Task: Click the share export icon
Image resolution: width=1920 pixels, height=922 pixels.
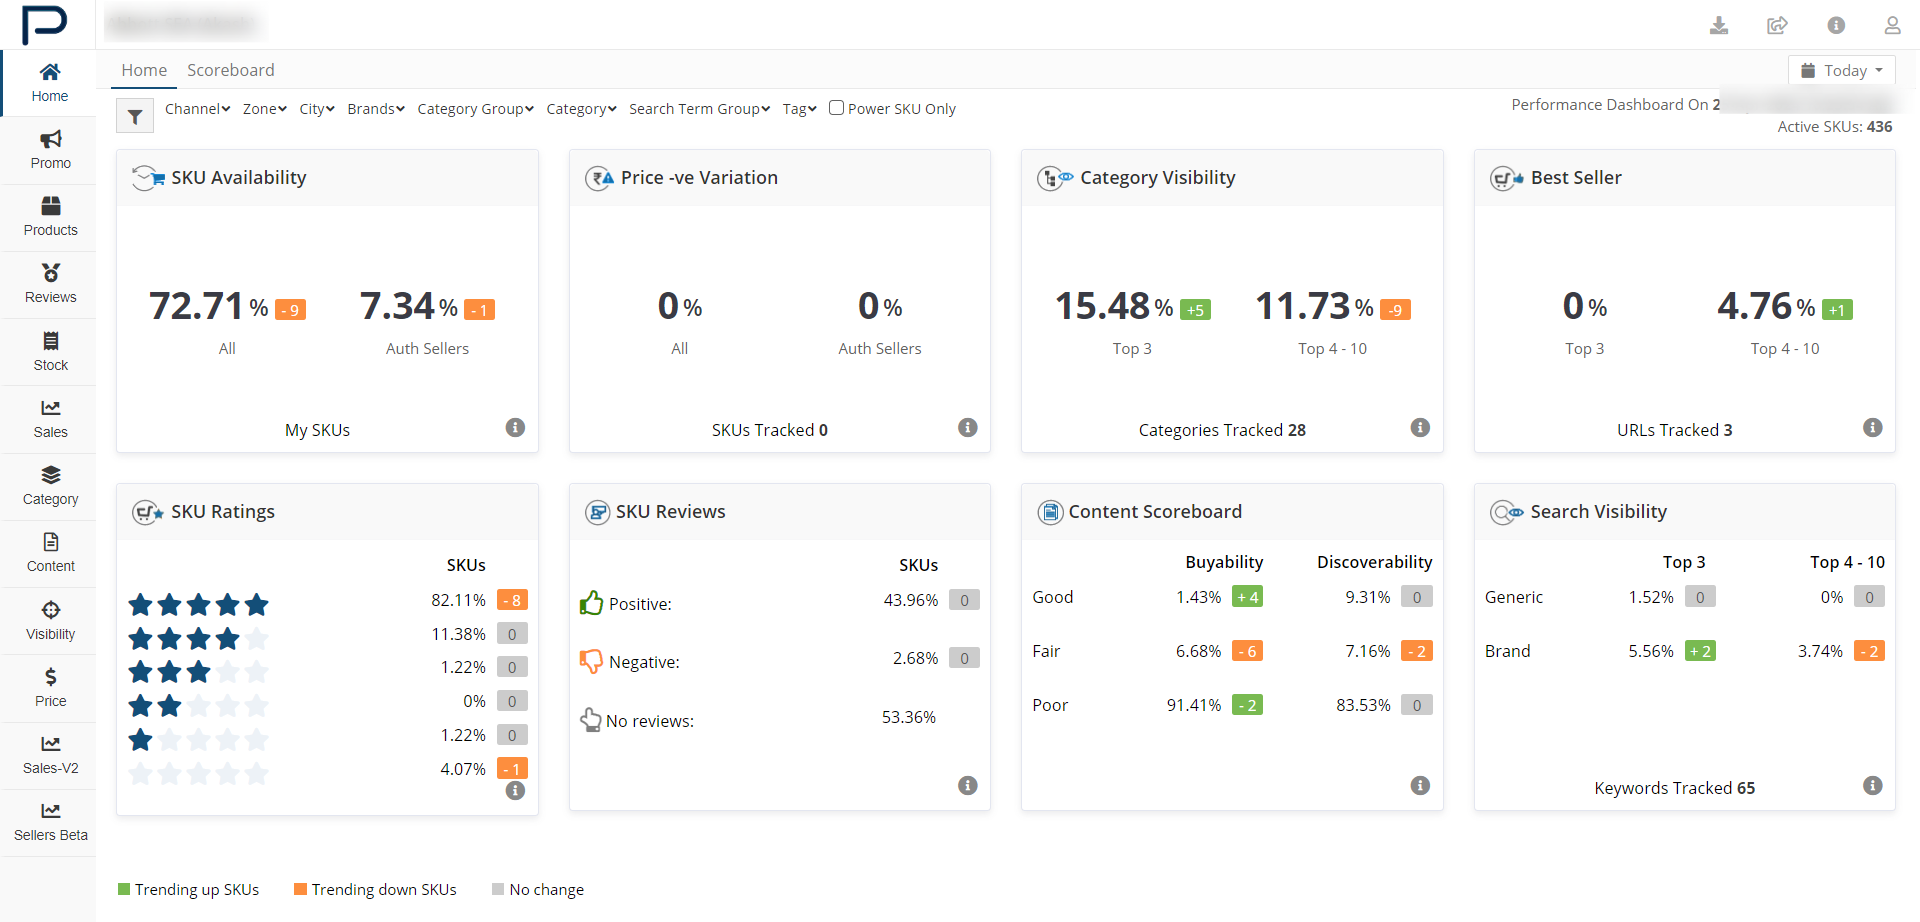Action: [1777, 25]
